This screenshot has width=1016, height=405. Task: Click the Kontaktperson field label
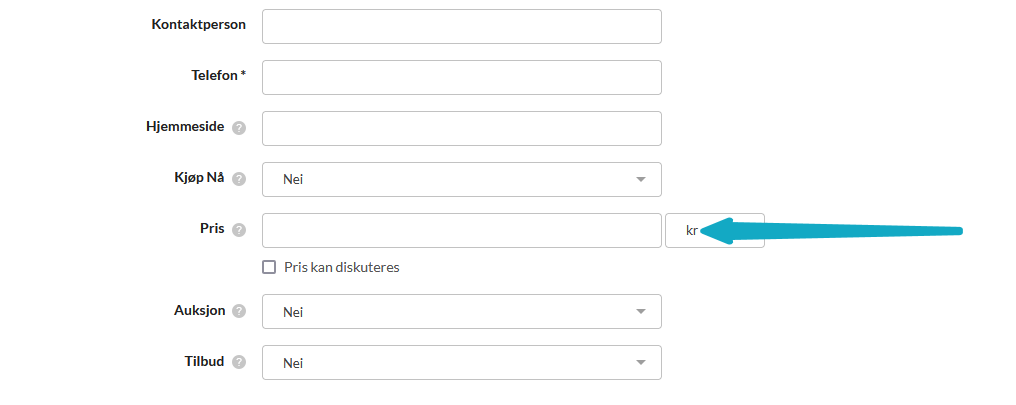(x=198, y=24)
